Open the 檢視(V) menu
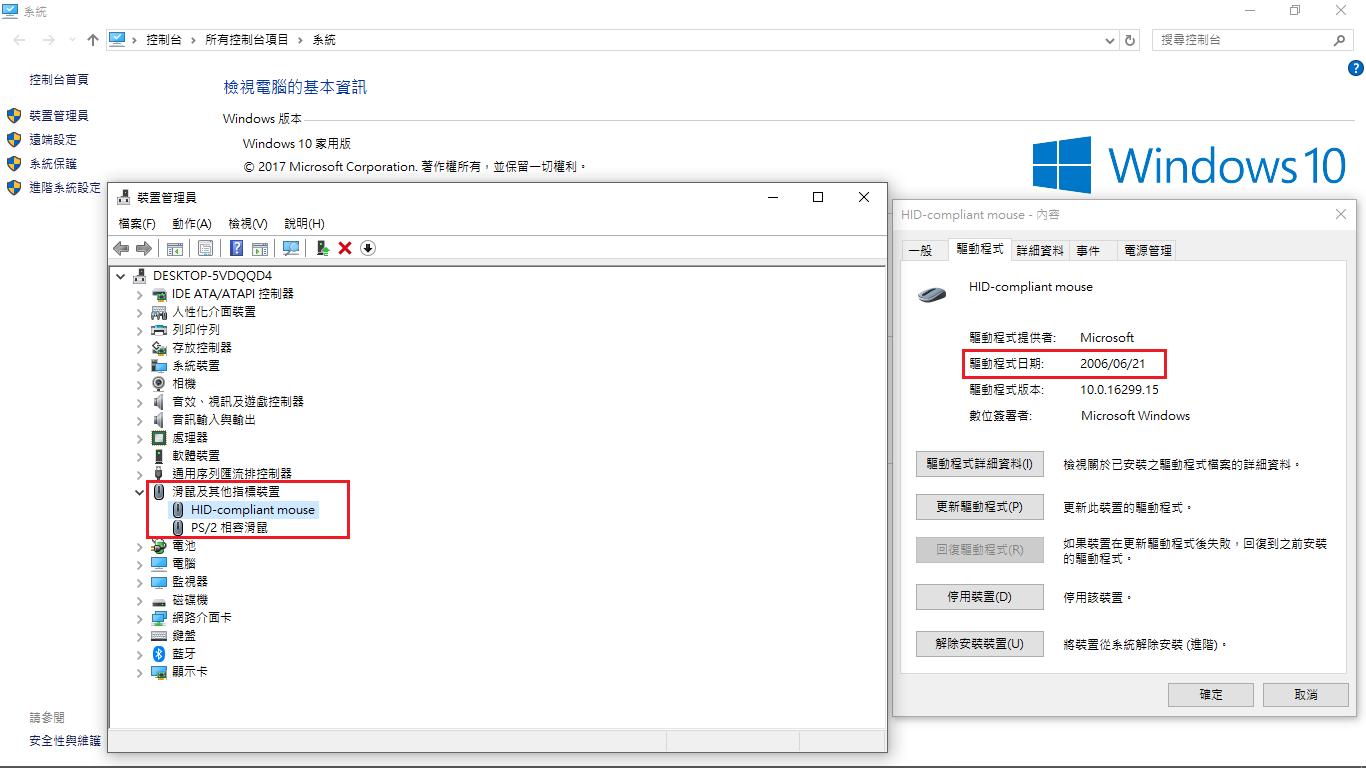The width and height of the screenshot is (1366, 768). click(248, 224)
